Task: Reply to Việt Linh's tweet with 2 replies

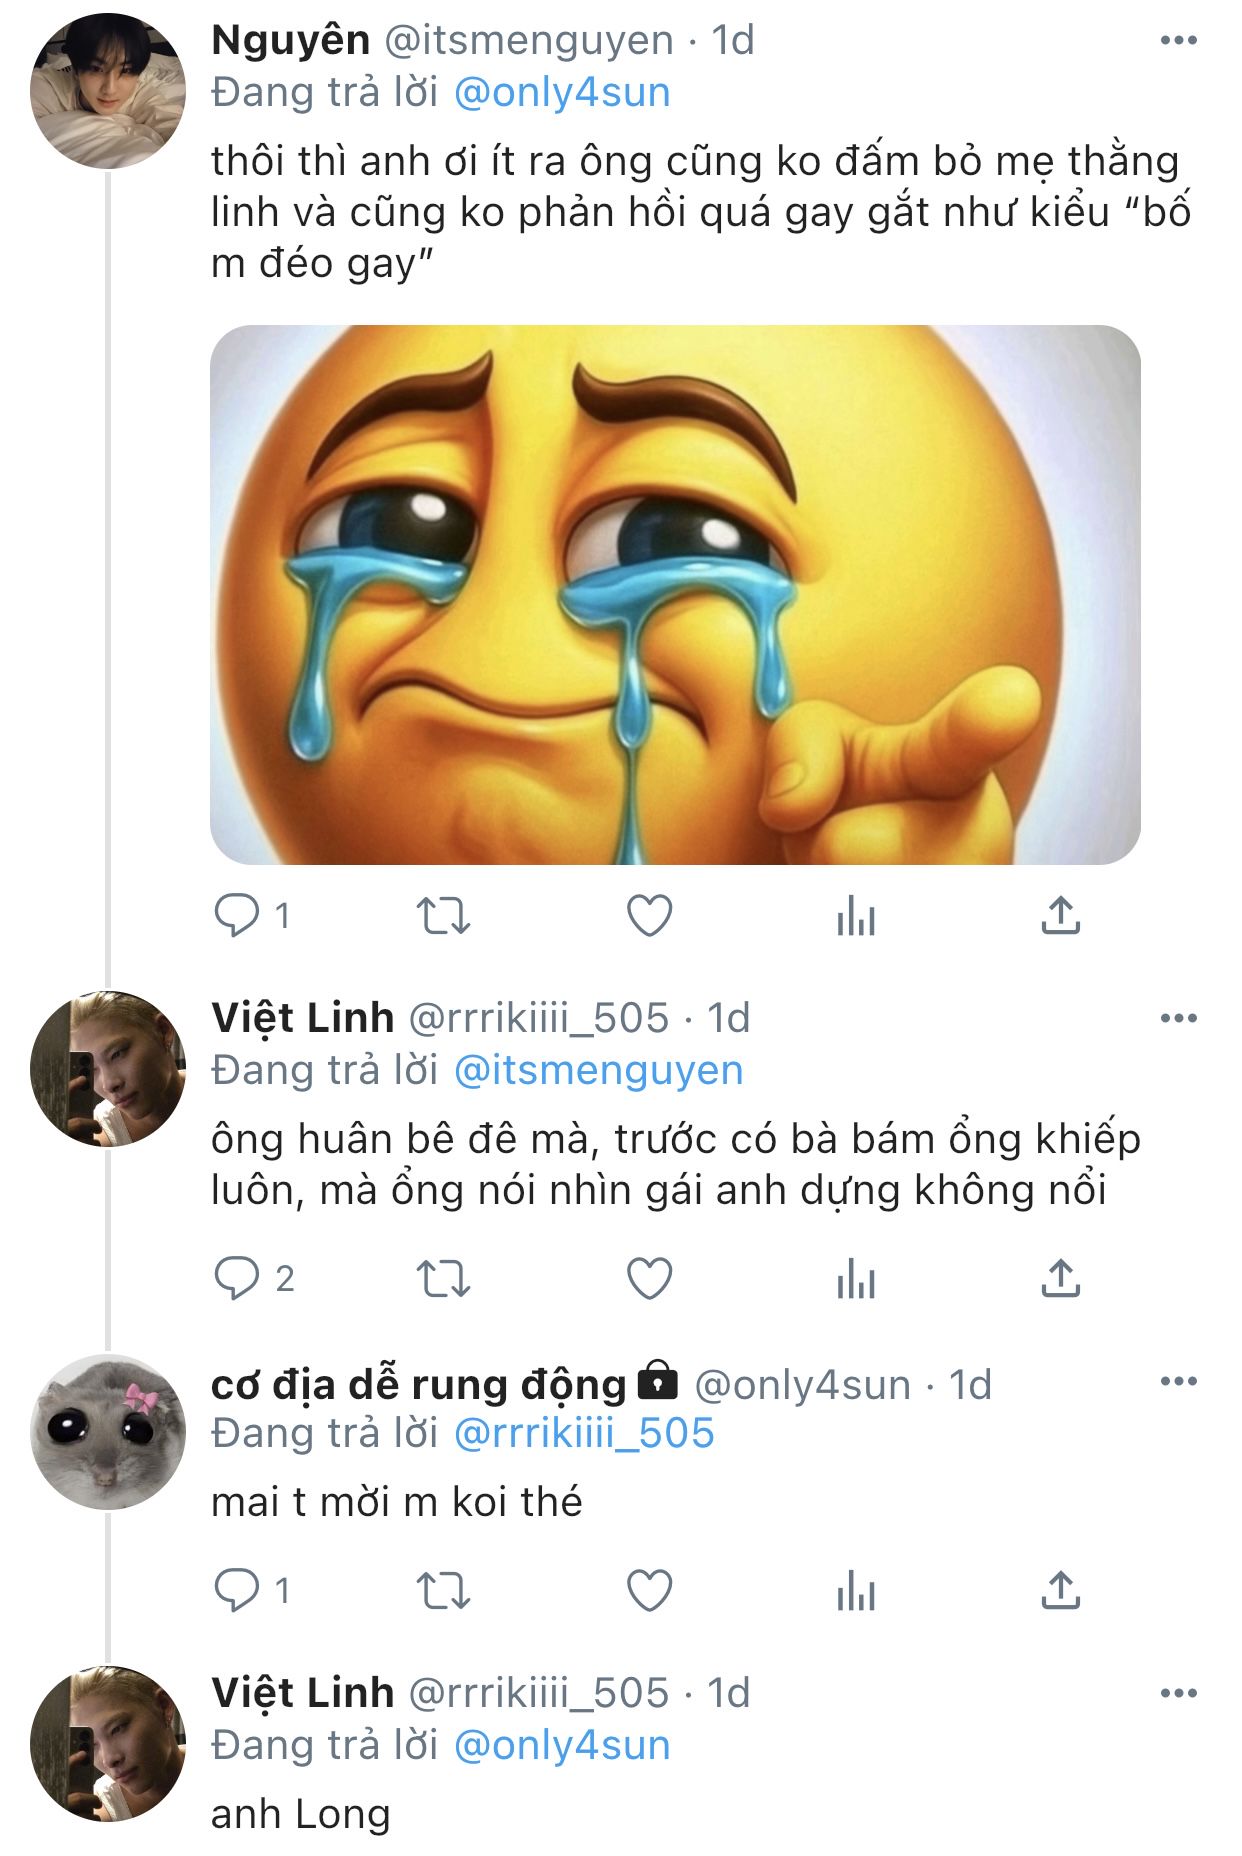Action: pos(238,1278)
